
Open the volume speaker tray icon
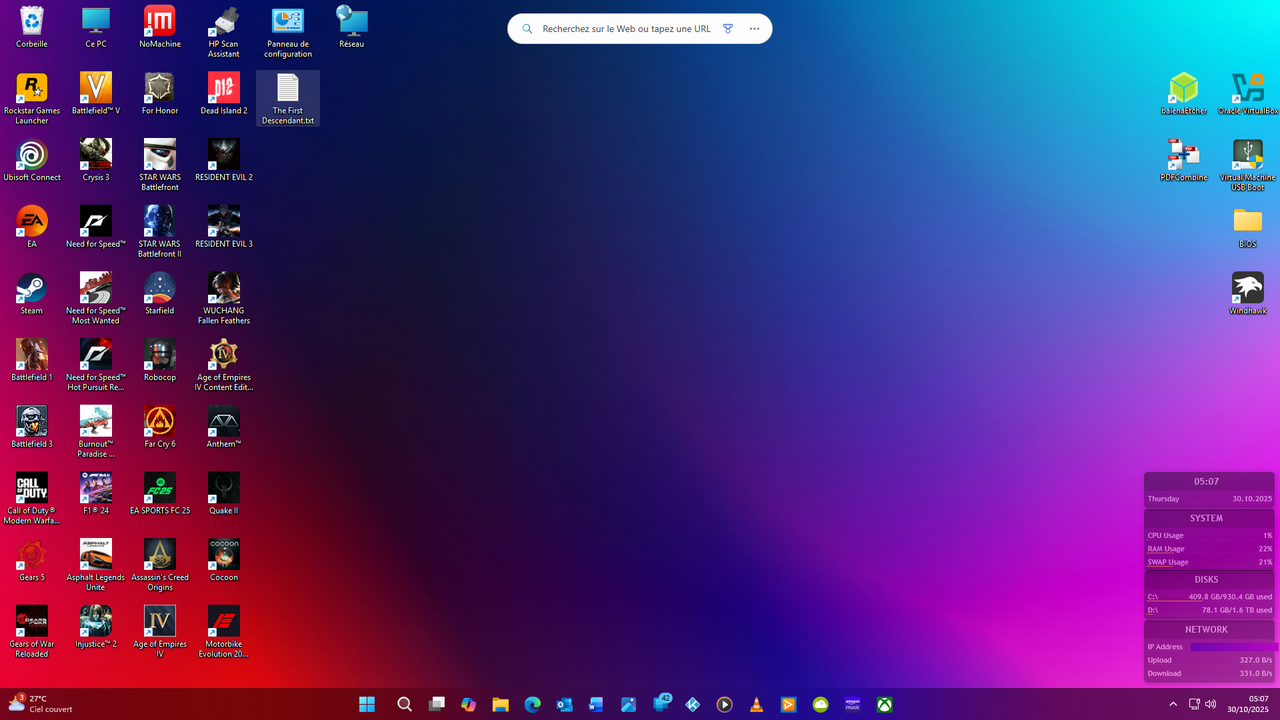[1211, 705]
